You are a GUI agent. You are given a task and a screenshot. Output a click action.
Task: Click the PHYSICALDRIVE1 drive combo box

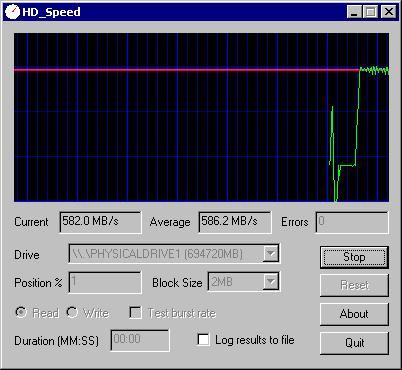(x=174, y=254)
